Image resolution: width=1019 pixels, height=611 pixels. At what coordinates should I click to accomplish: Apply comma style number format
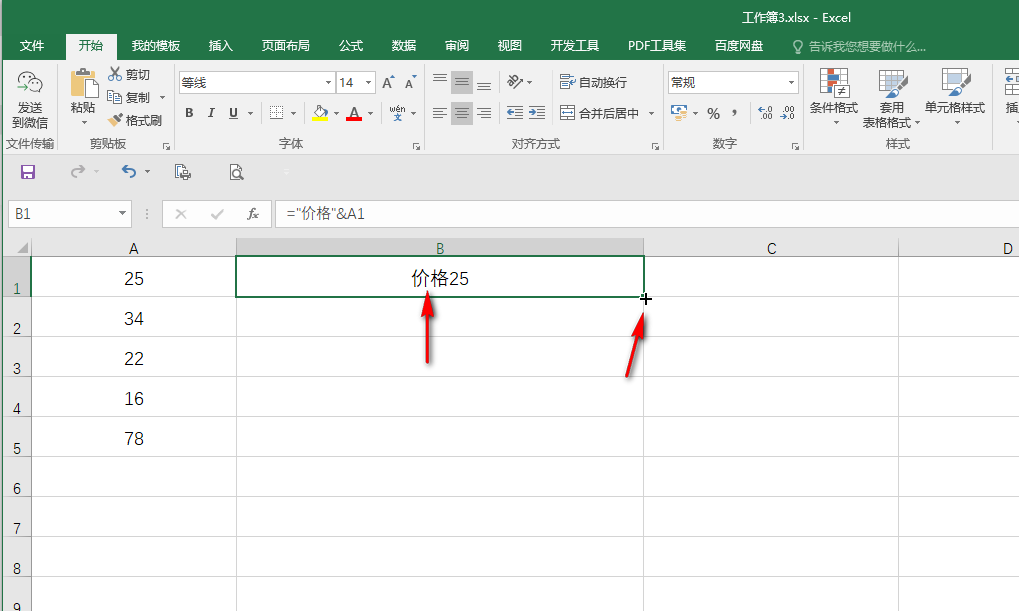click(734, 113)
